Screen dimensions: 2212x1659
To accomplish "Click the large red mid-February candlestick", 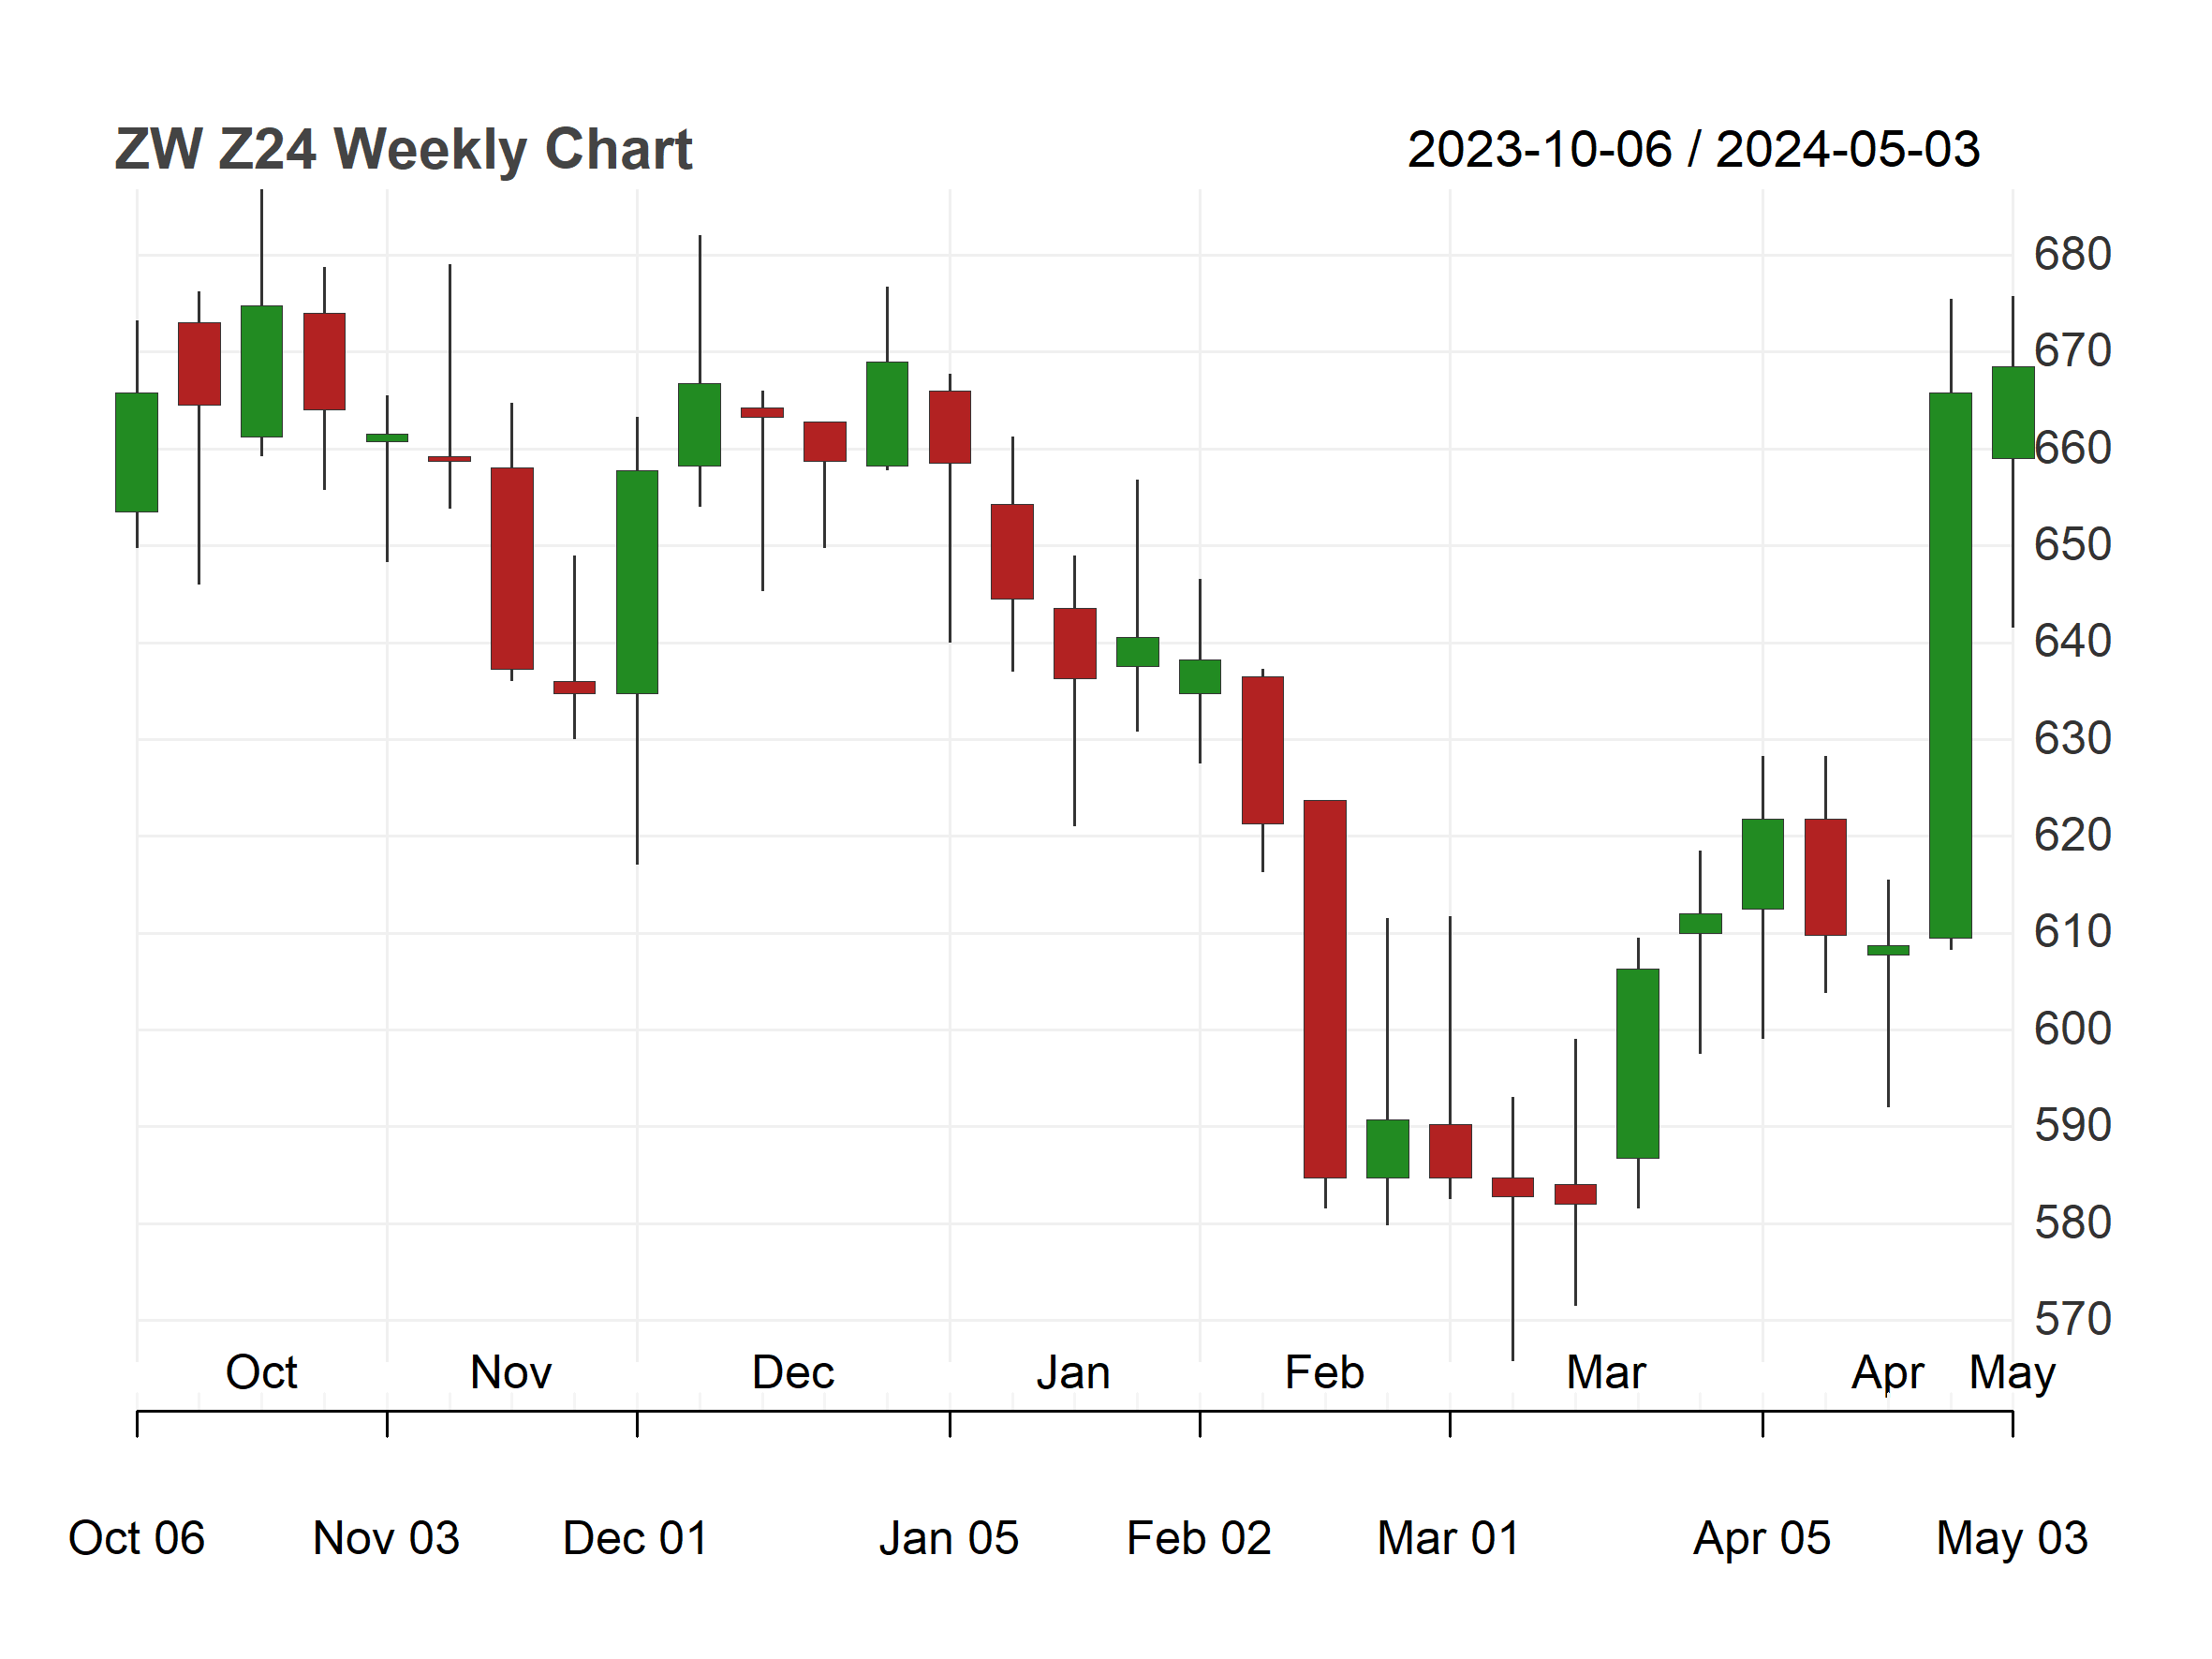I will coord(1325,989).
